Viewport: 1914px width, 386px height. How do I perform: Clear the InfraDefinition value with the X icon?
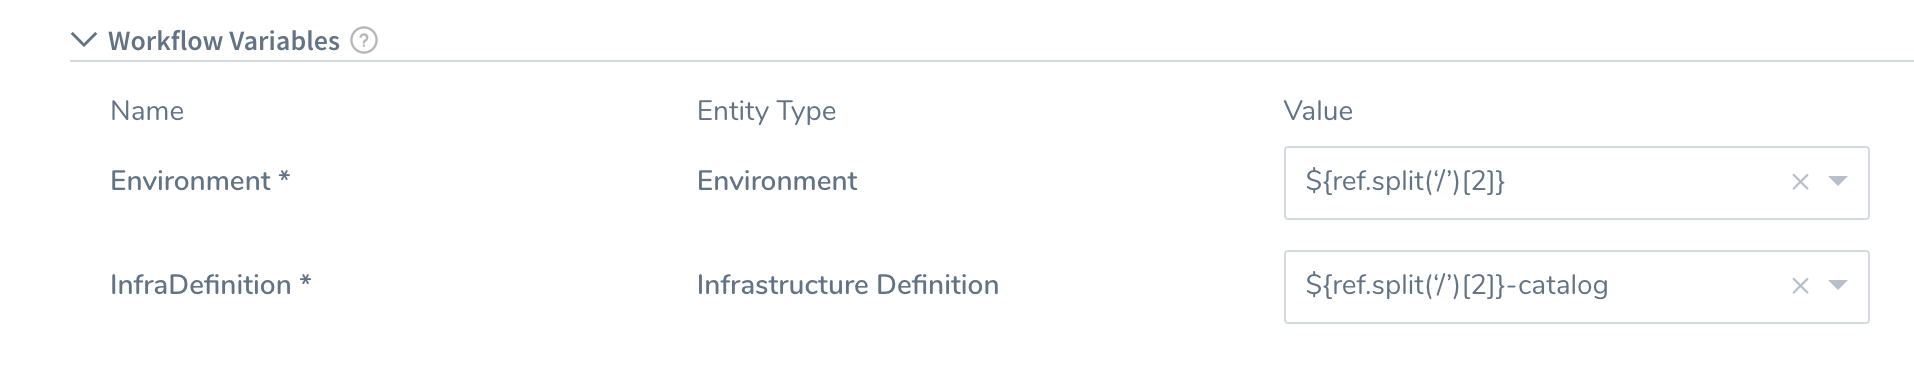tap(1800, 286)
